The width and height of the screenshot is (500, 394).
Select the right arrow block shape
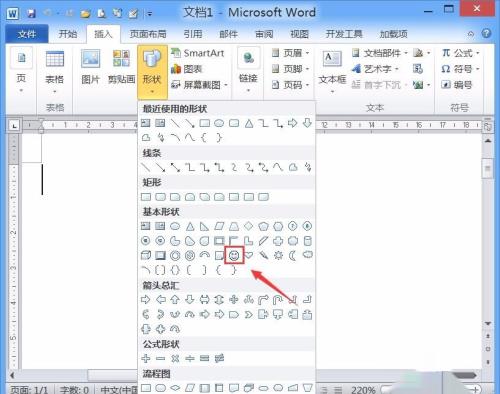[146, 300]
